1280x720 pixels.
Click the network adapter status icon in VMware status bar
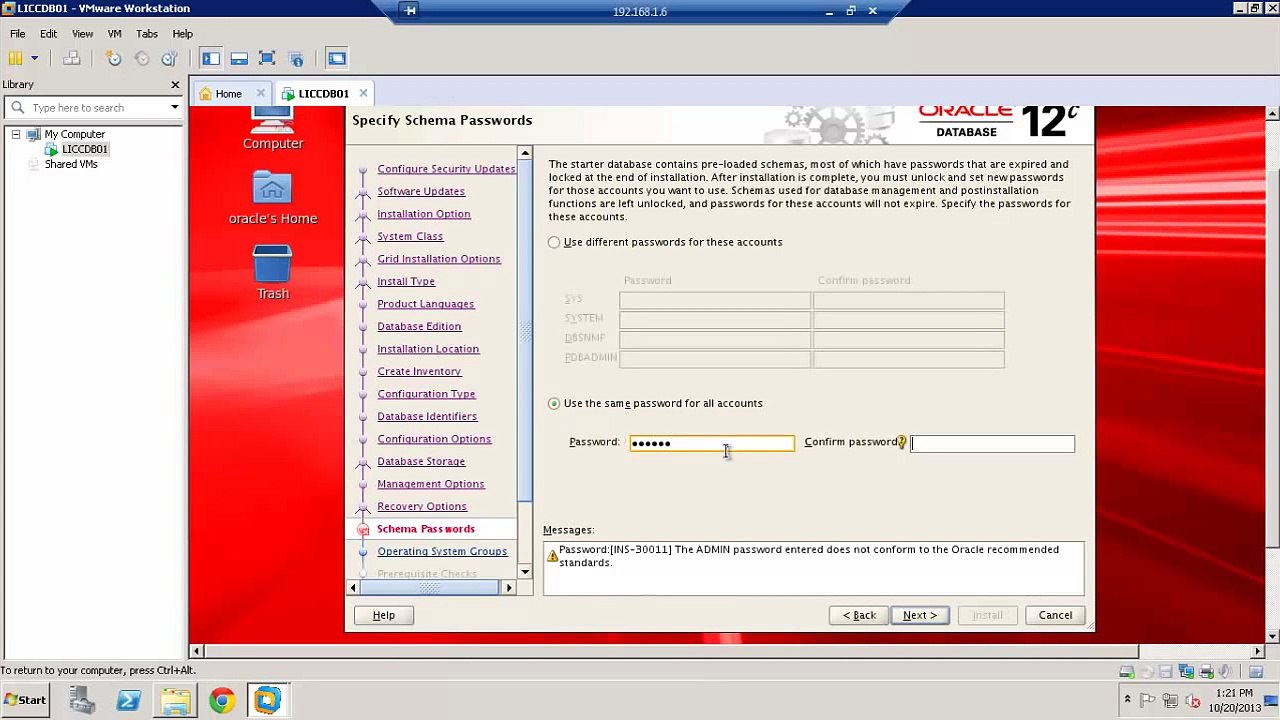tap(1186, 672)
